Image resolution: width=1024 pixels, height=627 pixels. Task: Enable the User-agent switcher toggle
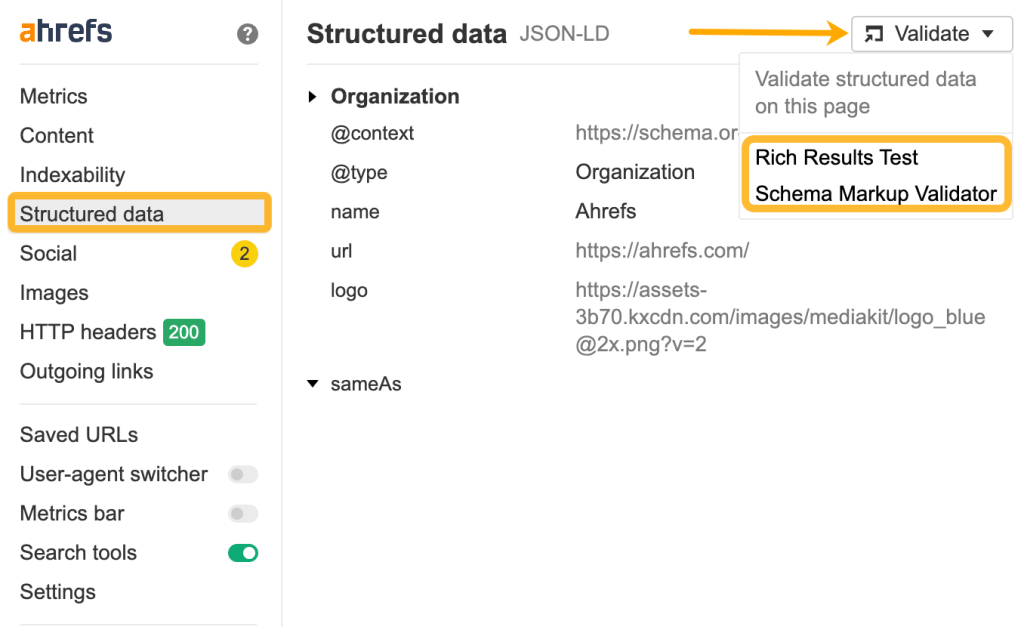click(243, 474)
